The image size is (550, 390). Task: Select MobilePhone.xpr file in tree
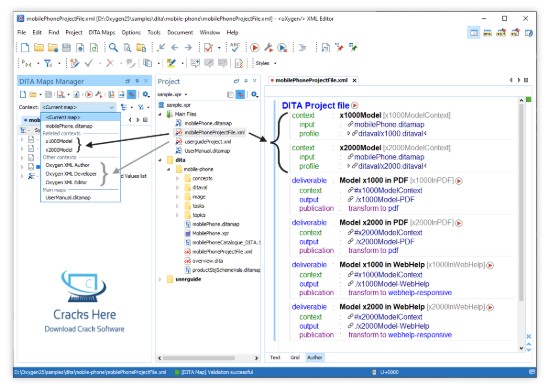pyautogui.click(x=210, y=233)
